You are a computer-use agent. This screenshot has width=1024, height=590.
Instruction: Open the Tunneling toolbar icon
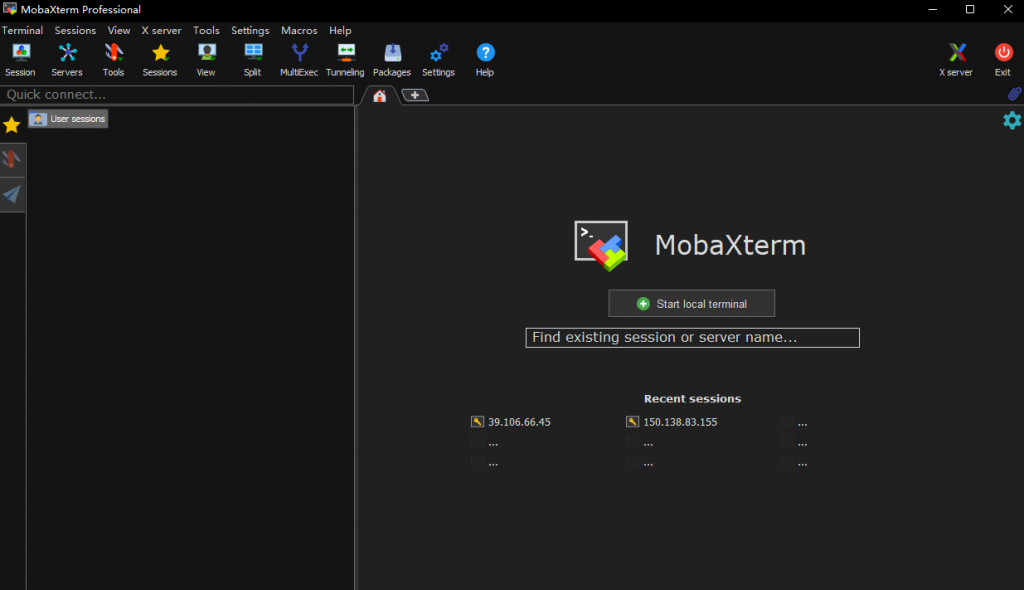pos(345,59)
